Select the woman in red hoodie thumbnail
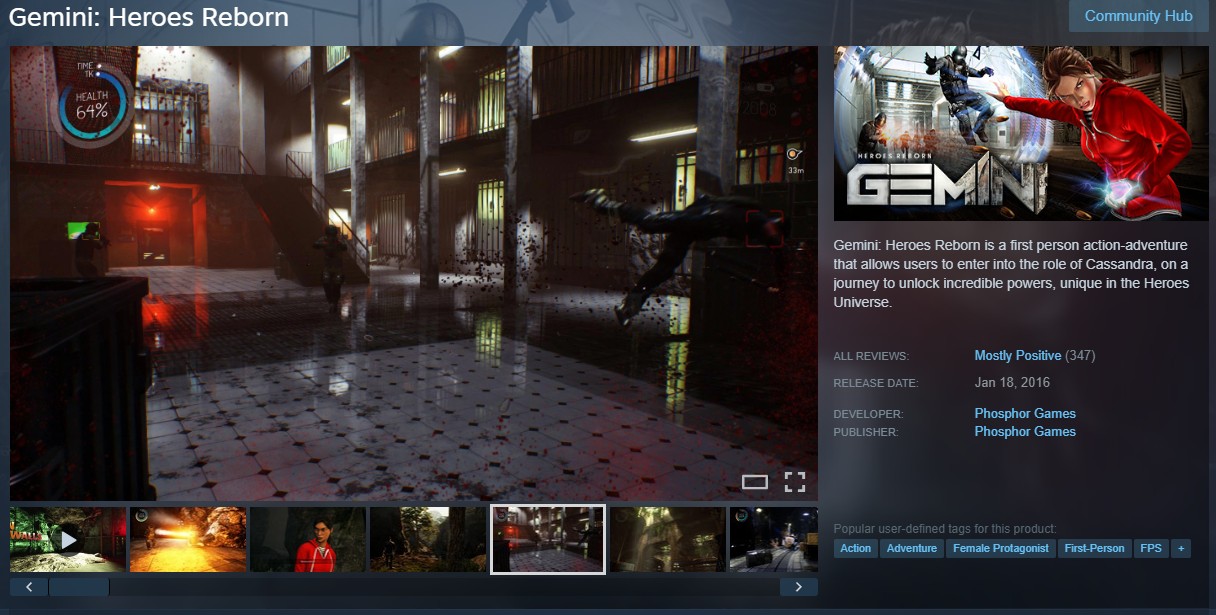This screenshot has height=615, width=1216. 308,540
